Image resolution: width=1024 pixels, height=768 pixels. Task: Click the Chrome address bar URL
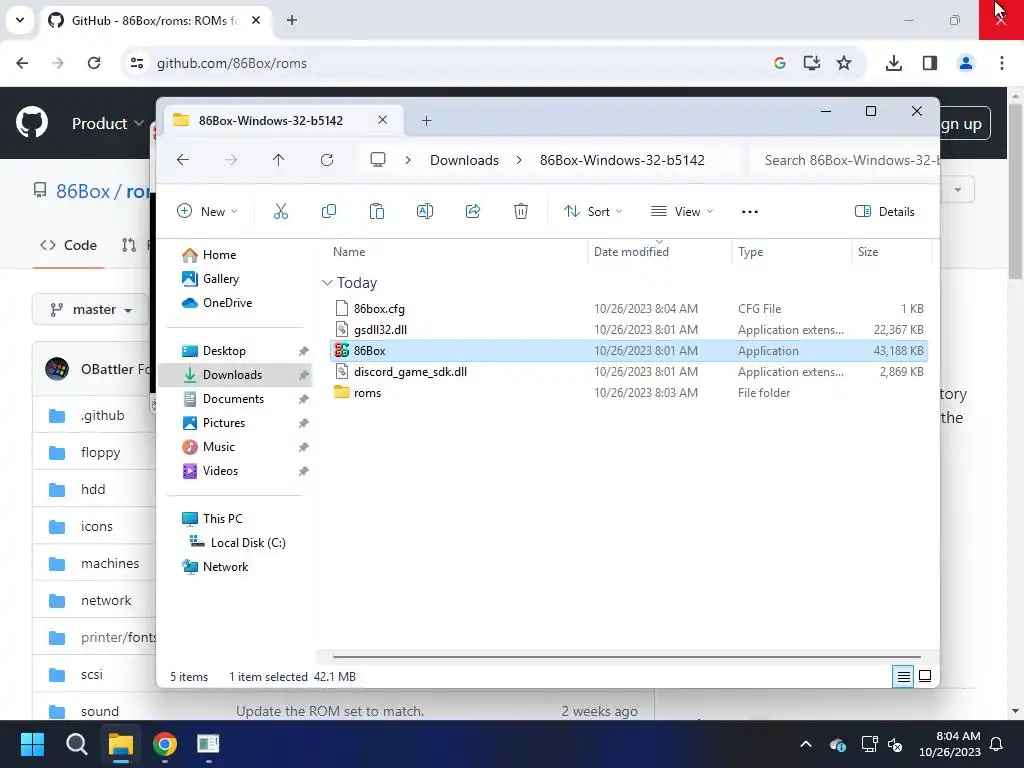click(232, 63)
